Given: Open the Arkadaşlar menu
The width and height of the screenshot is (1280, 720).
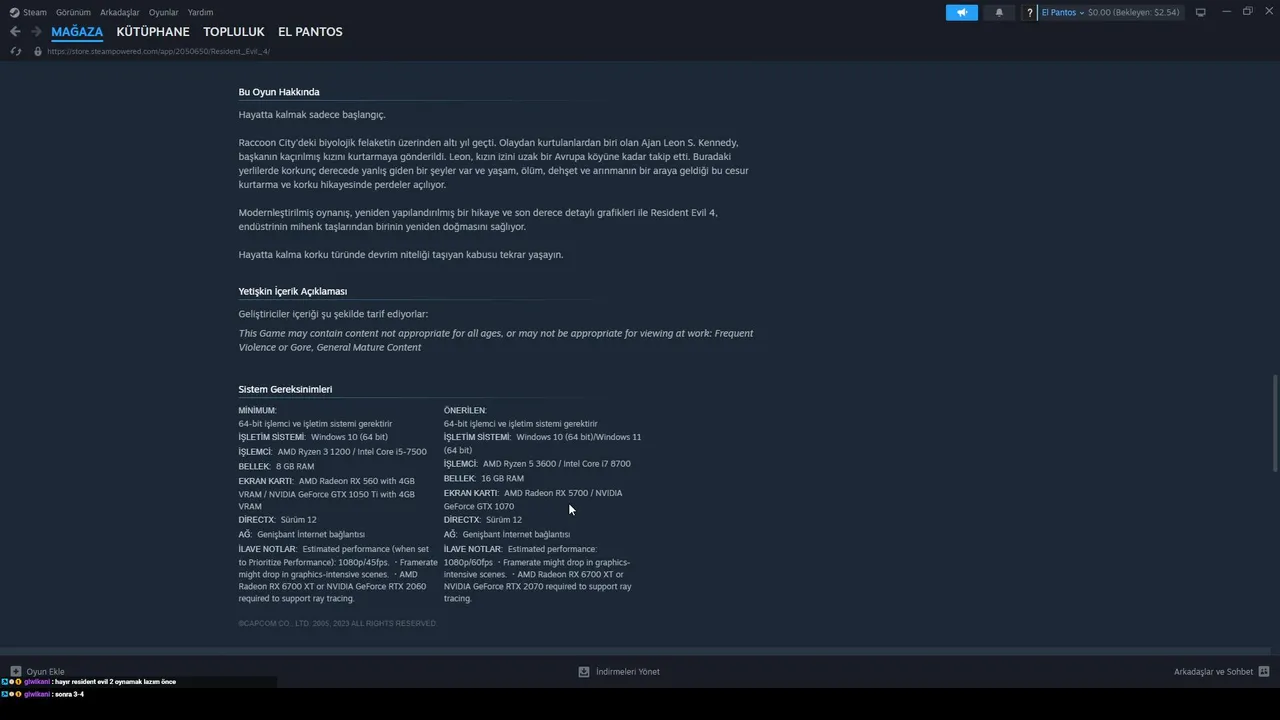Looking at the screenshot, I should [x=120, y=12].
